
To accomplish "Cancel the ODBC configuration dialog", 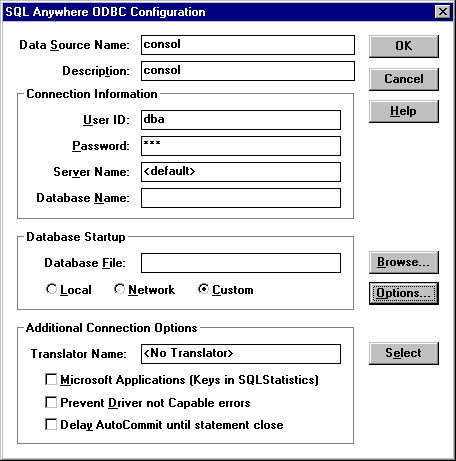I will (x=404, y=79).
